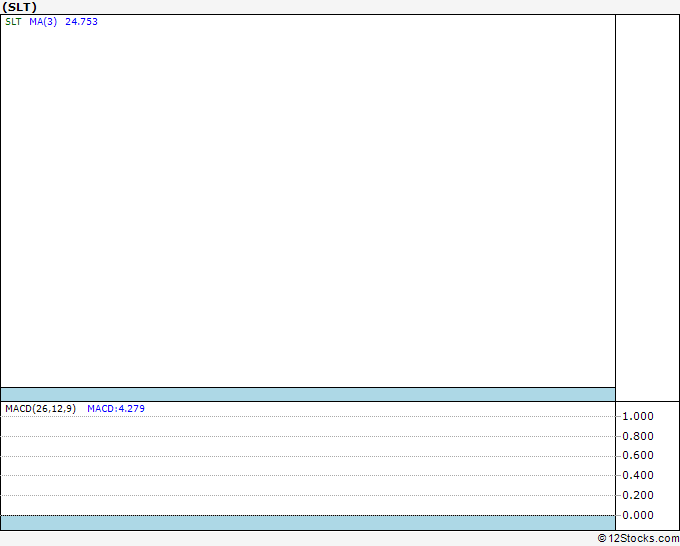Click the MA(3) moving average label
Viewport: 680px width, 546px height.
43,22
